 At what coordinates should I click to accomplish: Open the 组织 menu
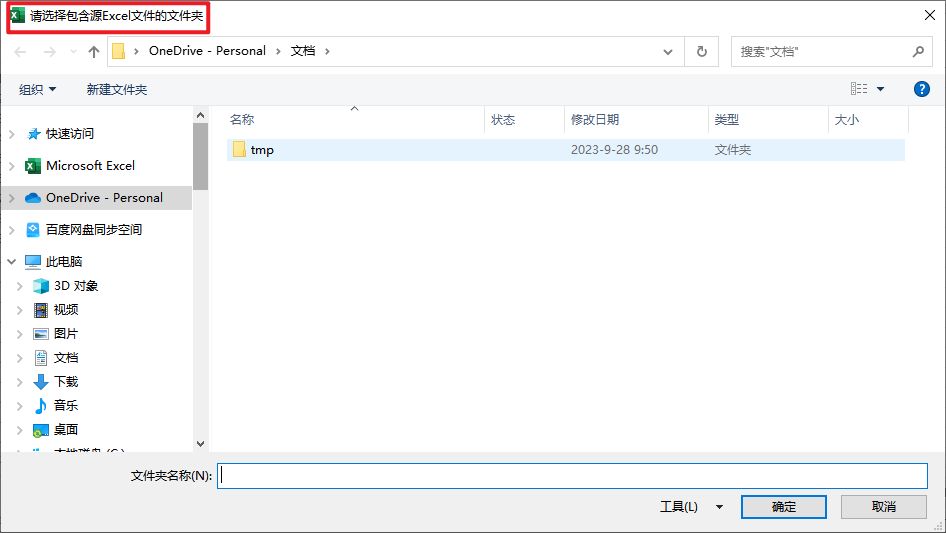pos(38,90)
